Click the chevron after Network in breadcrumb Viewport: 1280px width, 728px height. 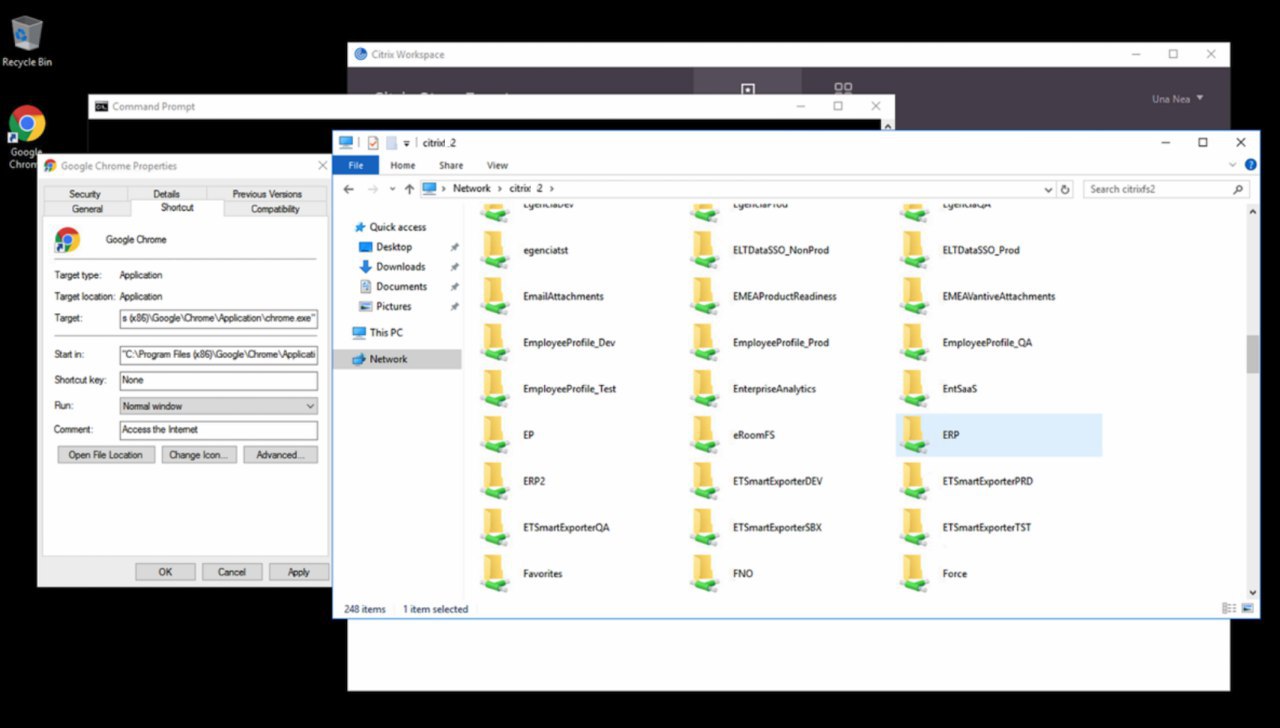pyautogui.click(x=500, y=188)
